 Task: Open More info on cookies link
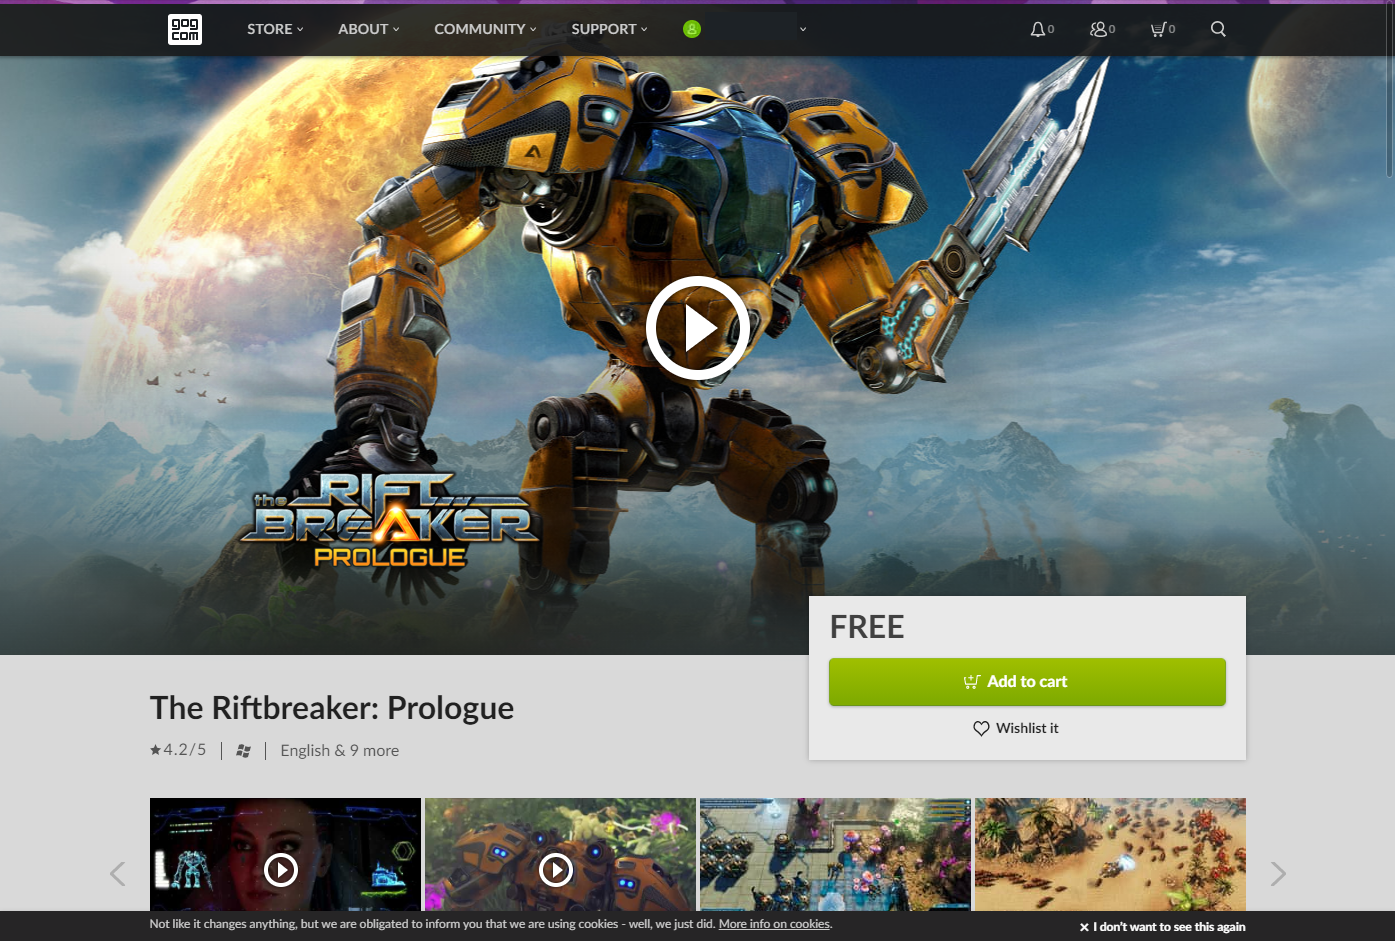click(774, 924)
